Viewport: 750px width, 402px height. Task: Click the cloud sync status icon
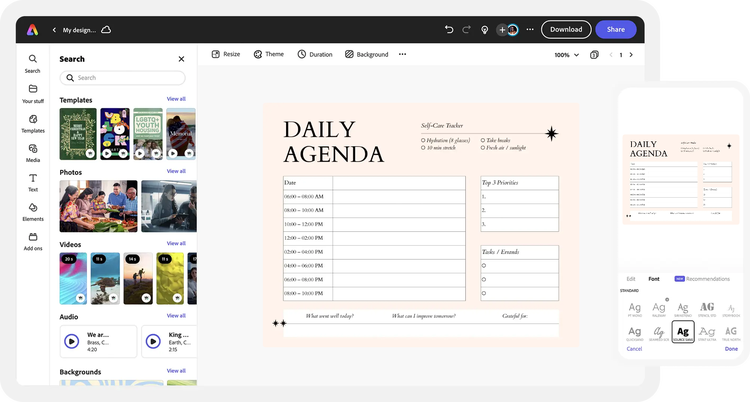click(106, 30)
